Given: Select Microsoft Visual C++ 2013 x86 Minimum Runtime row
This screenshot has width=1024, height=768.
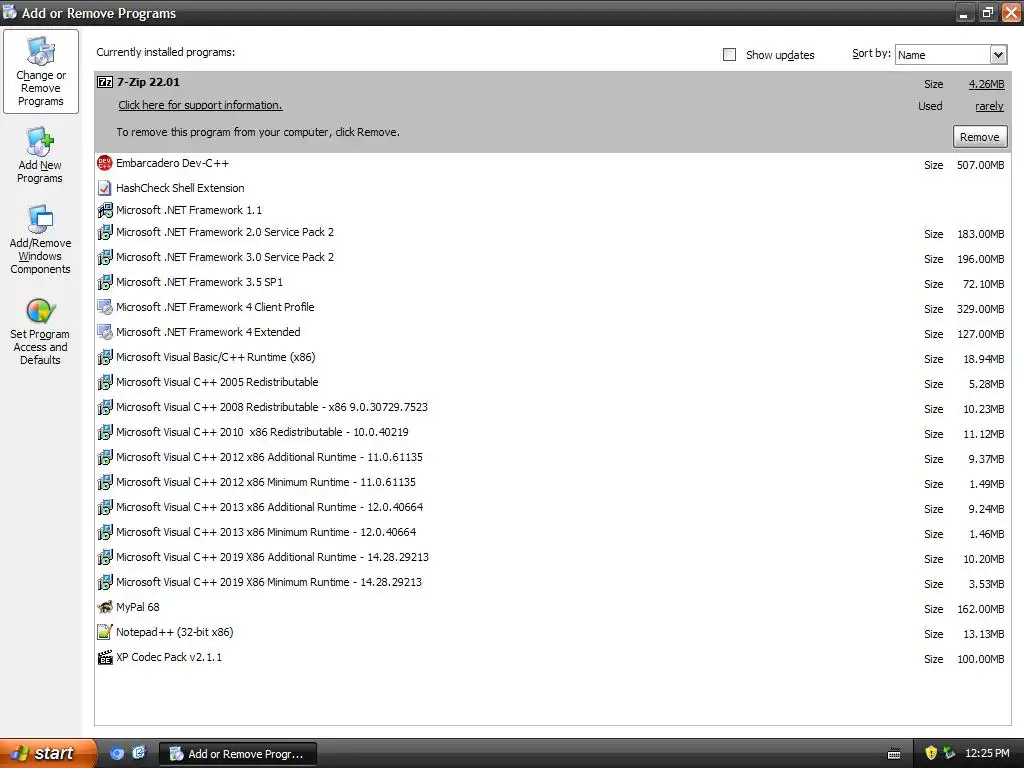Looking at the screenshot, I should pyautogui.click(x=552, y=533).
